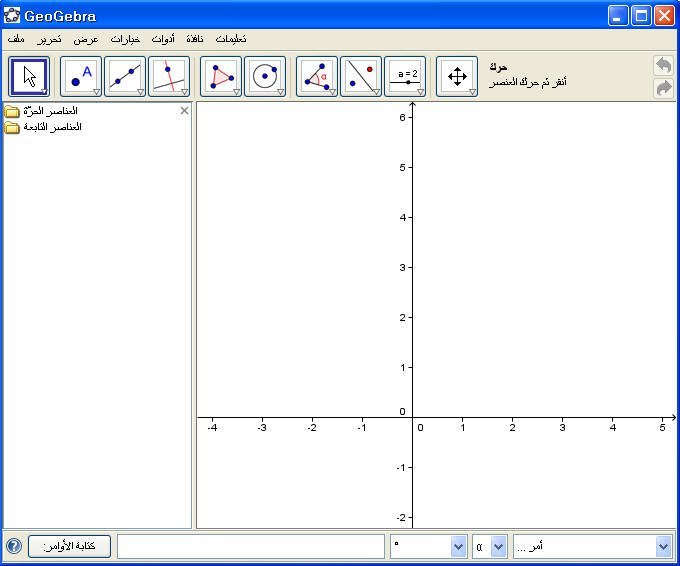Expand the Circle tool's submenu triangle
The image size is (680, 566).
(281, 92)
